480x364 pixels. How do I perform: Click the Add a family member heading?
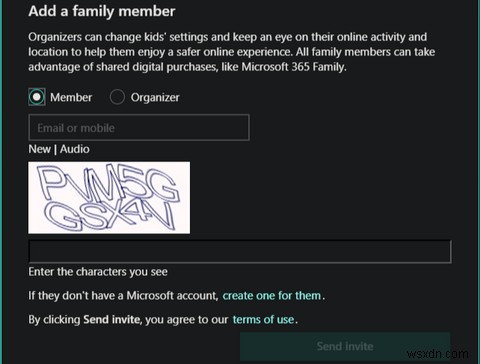click(x=102, y=11)
